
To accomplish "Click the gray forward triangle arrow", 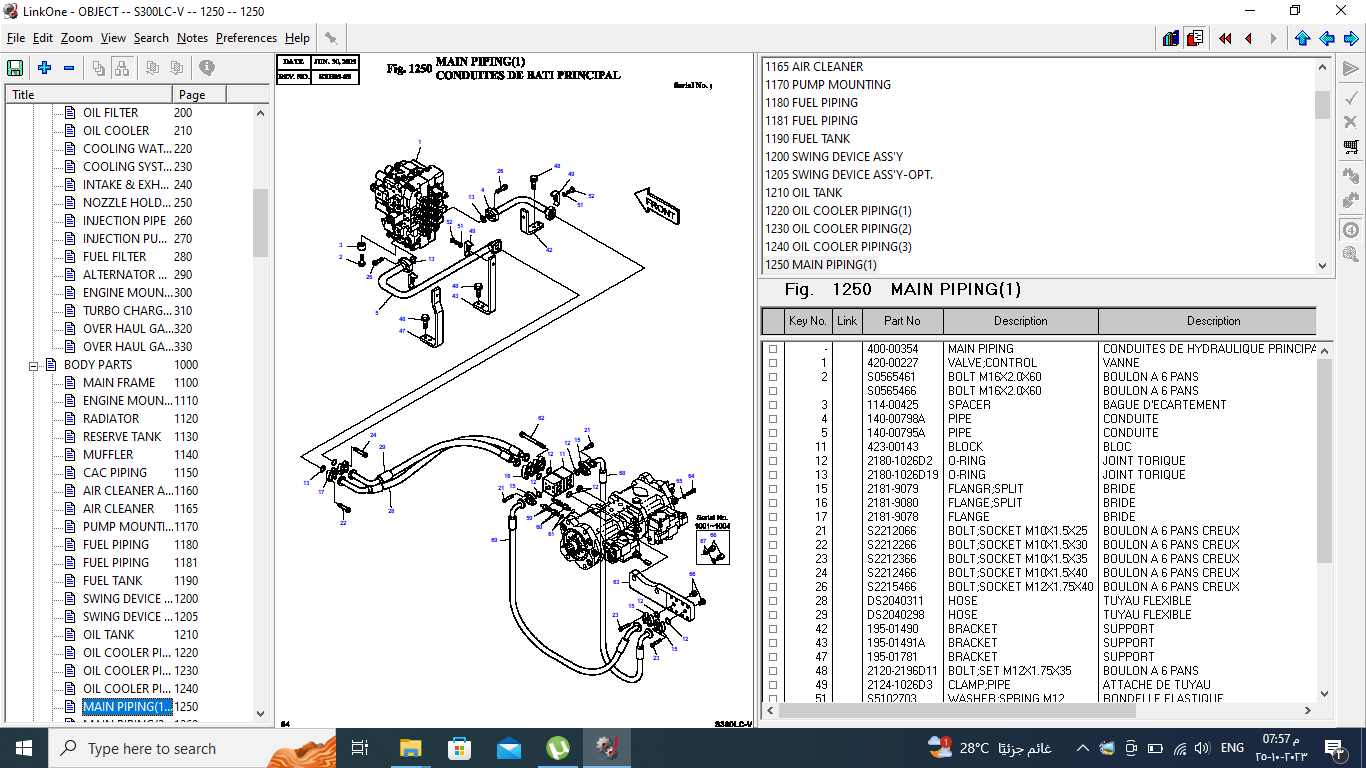I will (x=1273, y=38).
